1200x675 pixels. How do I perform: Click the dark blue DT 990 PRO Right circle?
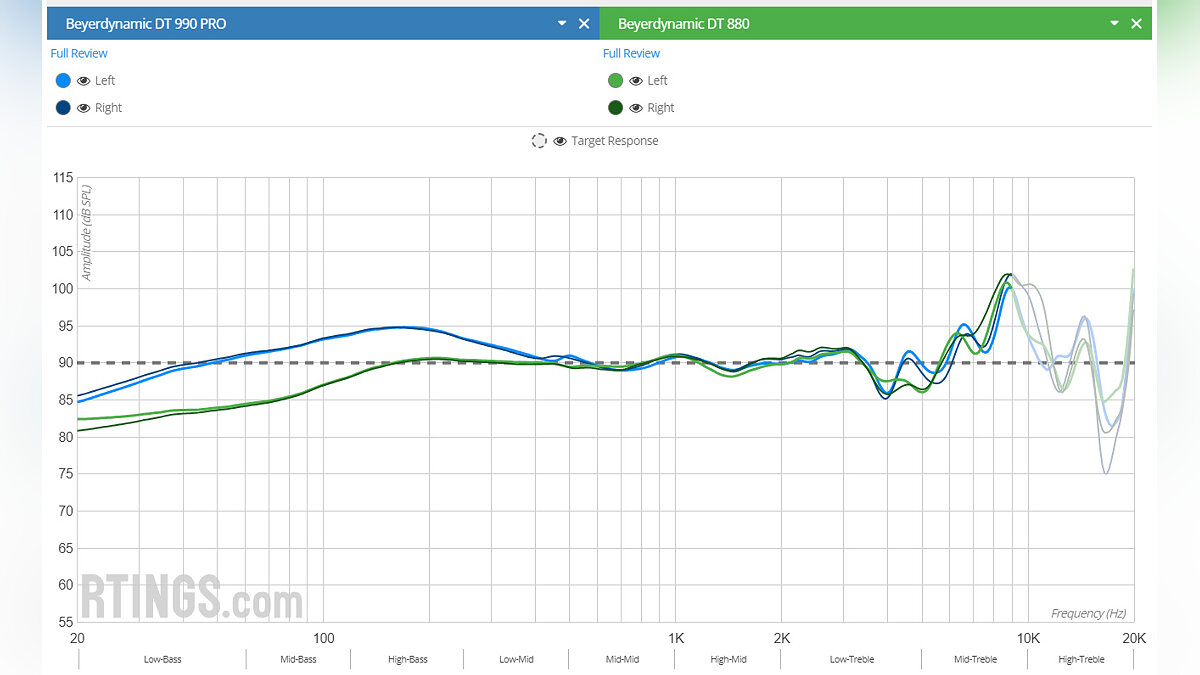point(64,108)
